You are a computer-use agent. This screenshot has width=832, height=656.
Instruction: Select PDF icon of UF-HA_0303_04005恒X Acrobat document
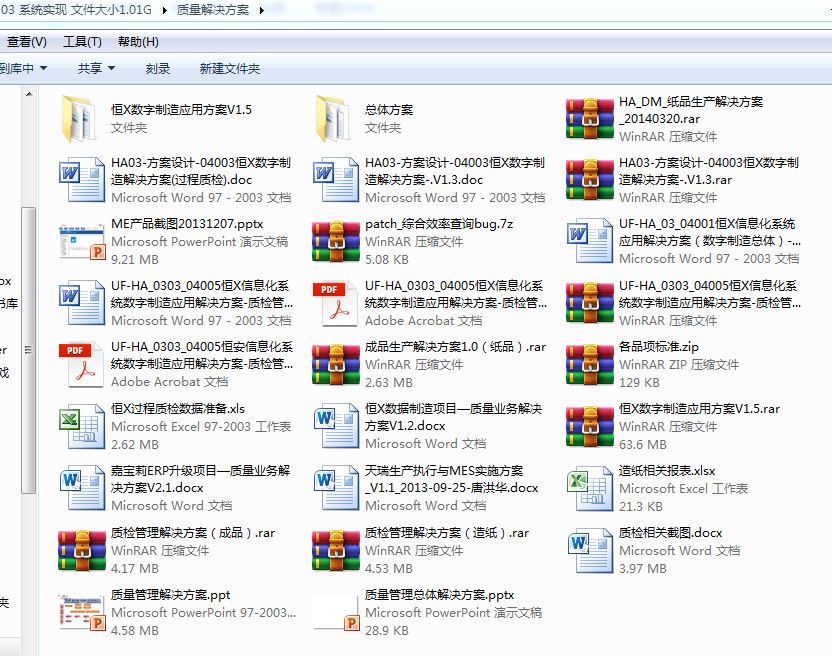335,303
